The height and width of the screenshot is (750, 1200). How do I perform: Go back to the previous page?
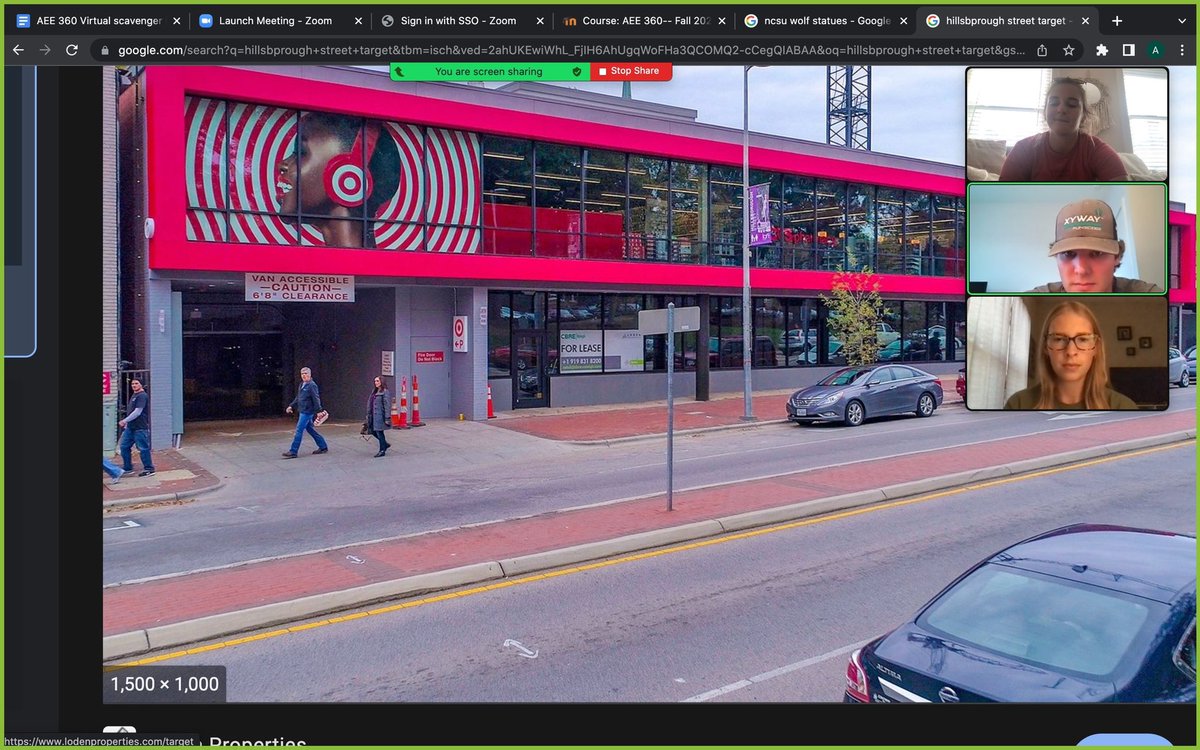click(x=18, y=50)
